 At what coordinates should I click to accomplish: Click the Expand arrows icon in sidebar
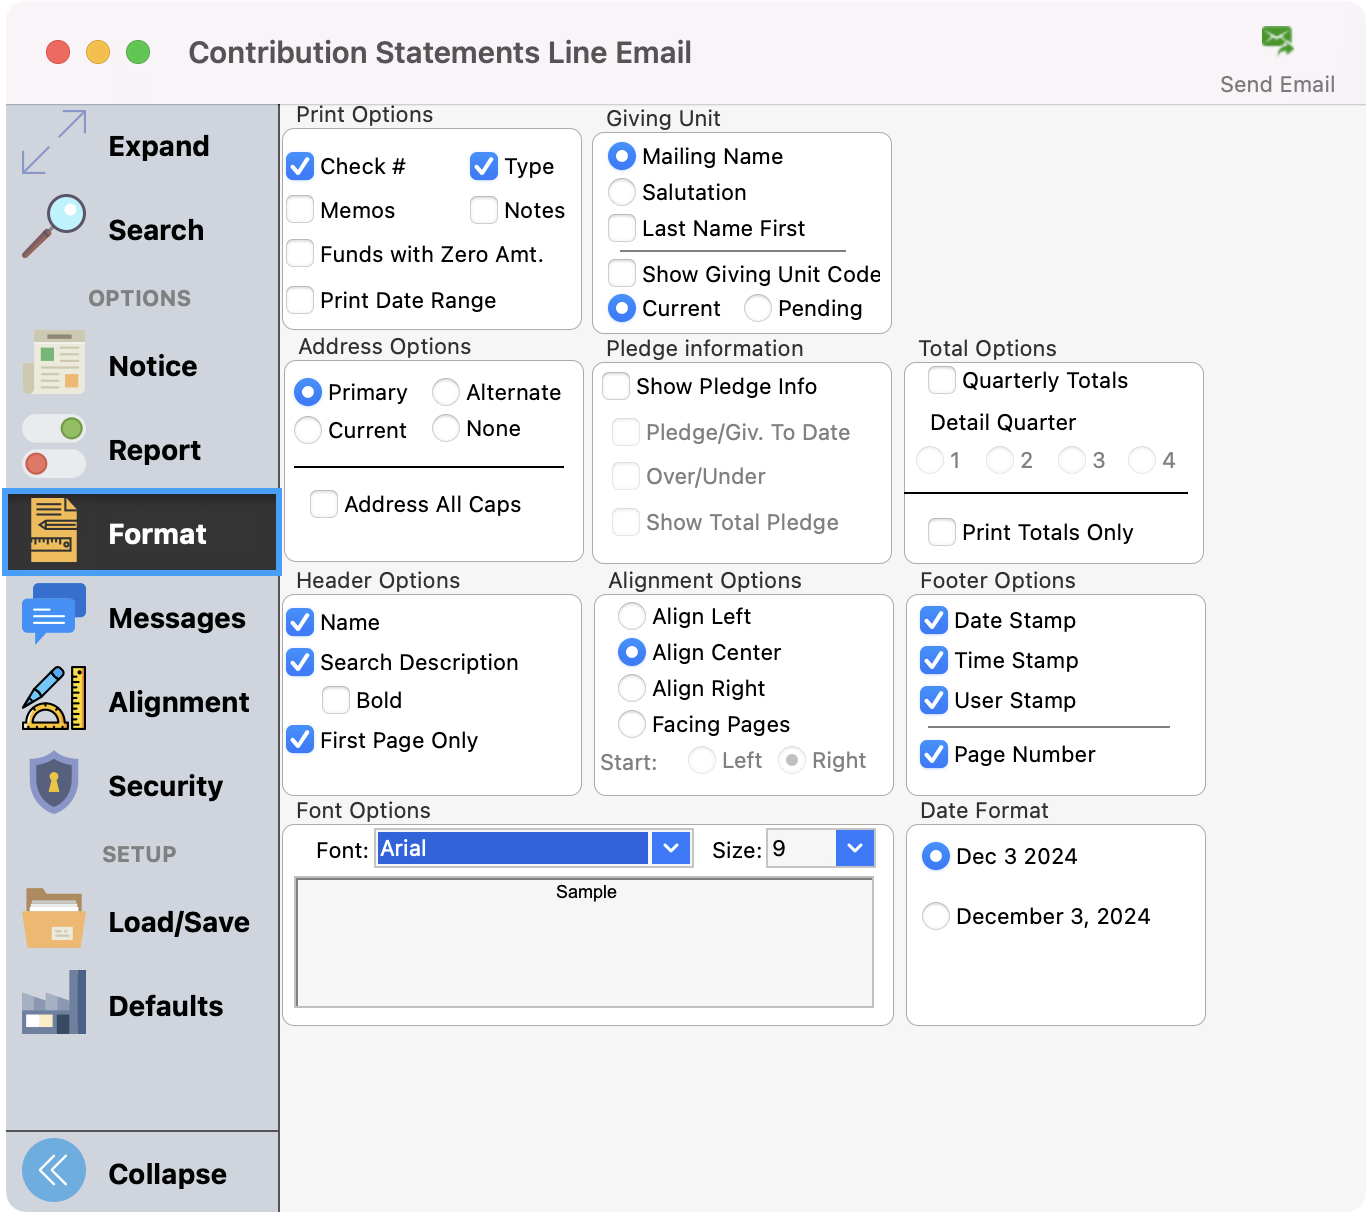tap(54, 143)
